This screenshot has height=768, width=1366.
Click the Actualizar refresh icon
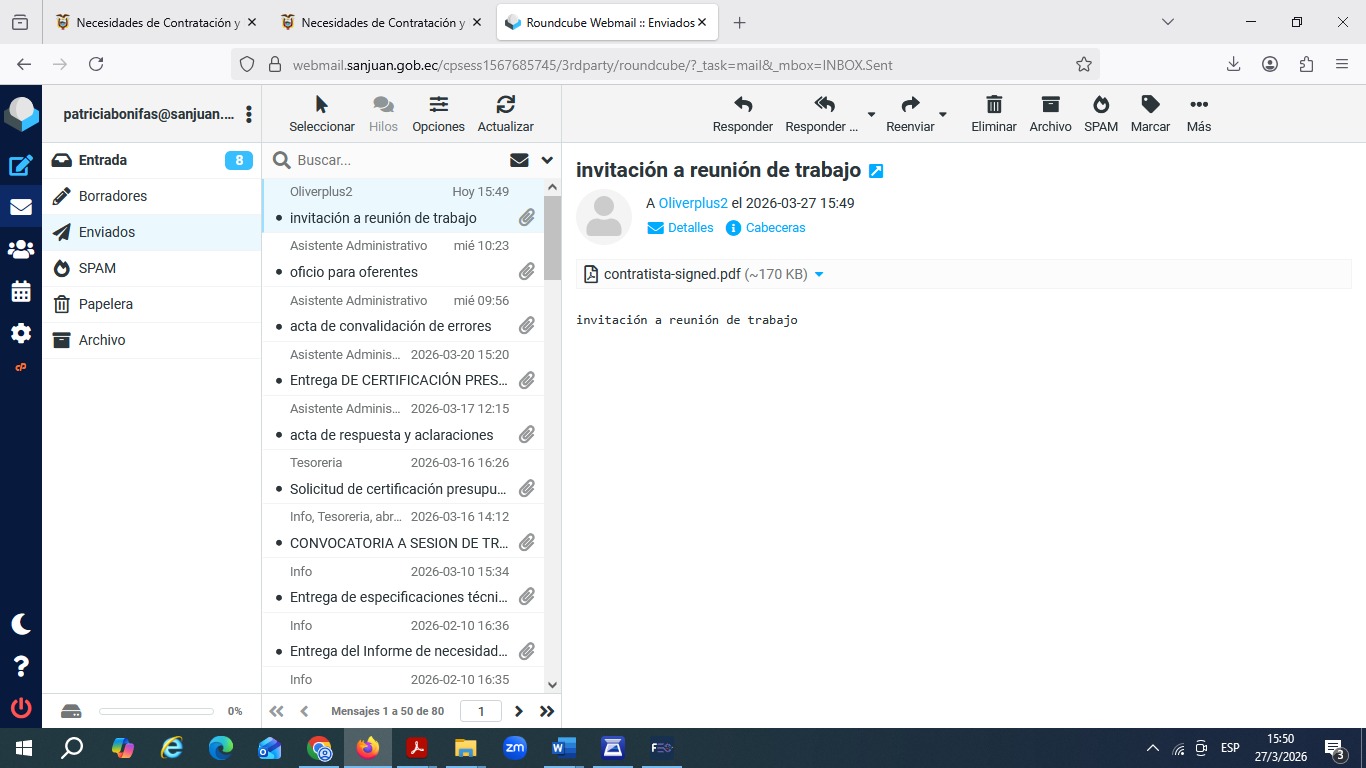pyautogui.click(x=505, y=105)
